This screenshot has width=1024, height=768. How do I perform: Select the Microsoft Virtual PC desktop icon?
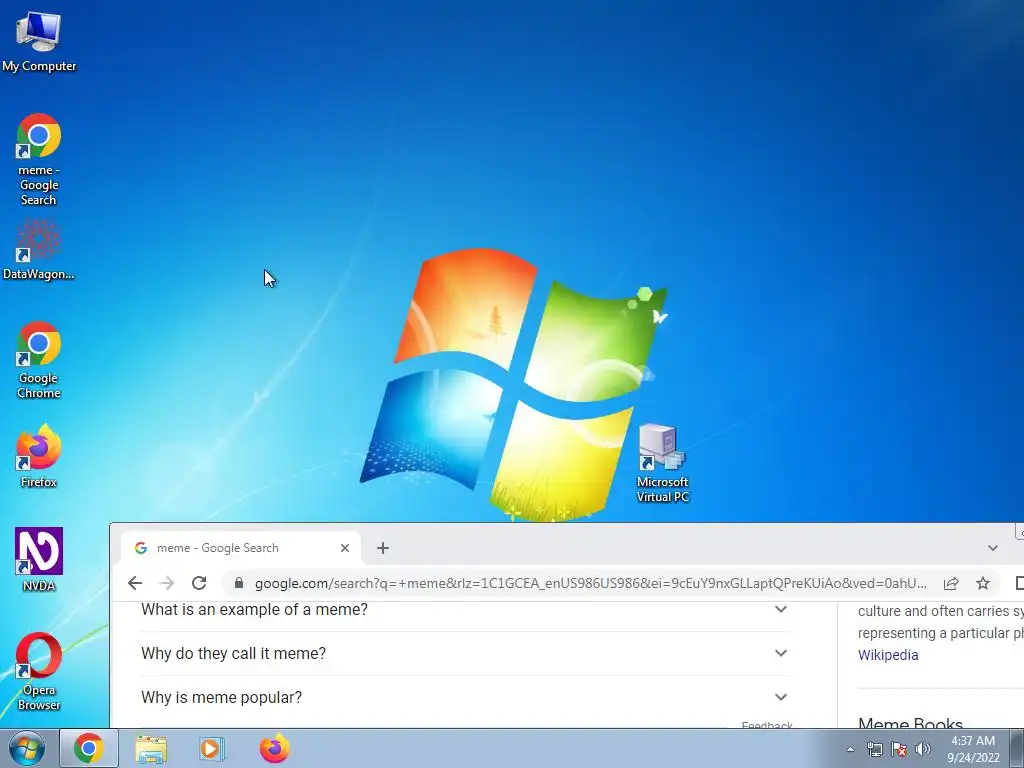662,464
